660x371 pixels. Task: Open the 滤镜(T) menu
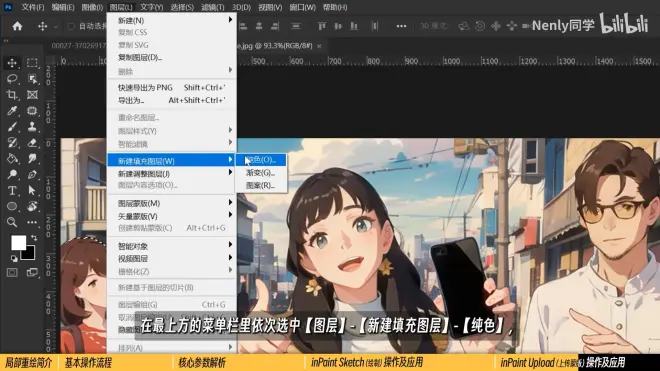213,7
